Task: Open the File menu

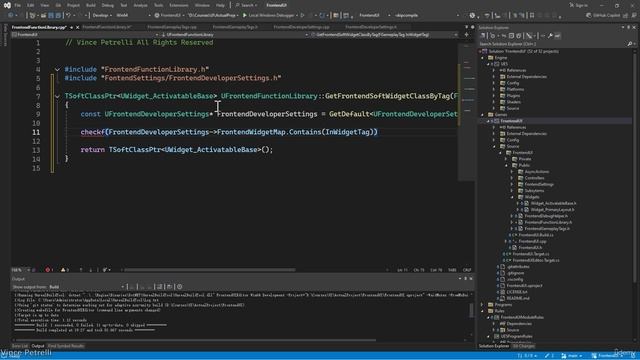Action: pos(18,5)
